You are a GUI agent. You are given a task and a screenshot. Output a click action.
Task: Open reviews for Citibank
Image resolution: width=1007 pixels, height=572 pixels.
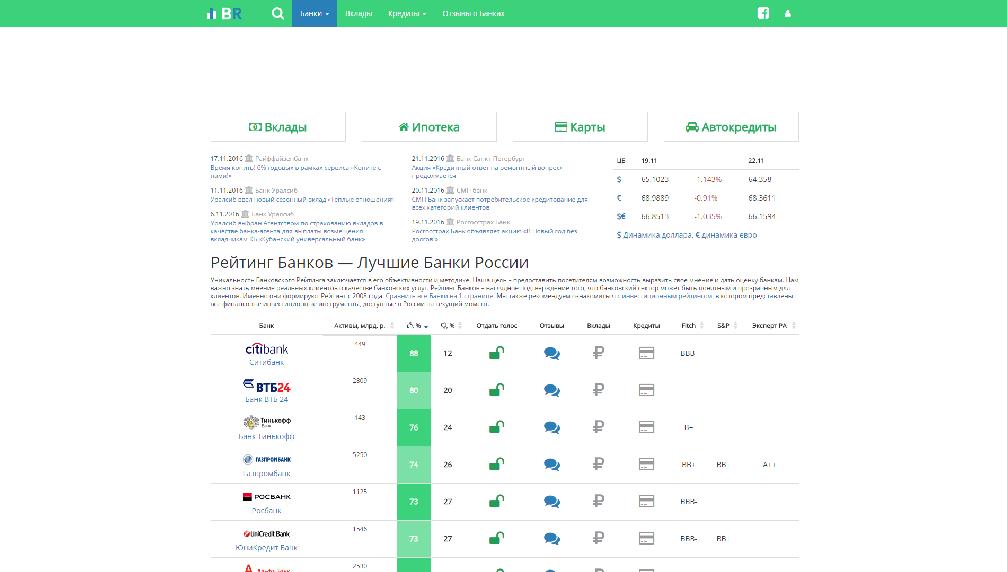[552, 353]
